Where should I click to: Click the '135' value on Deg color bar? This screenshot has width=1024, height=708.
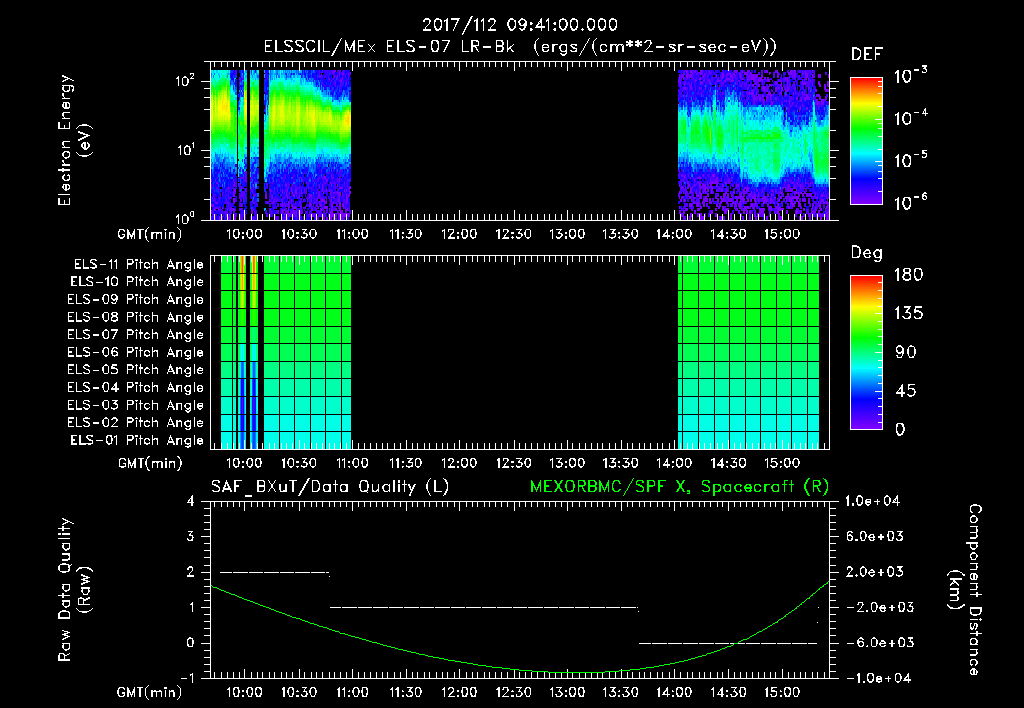(908, 314)
